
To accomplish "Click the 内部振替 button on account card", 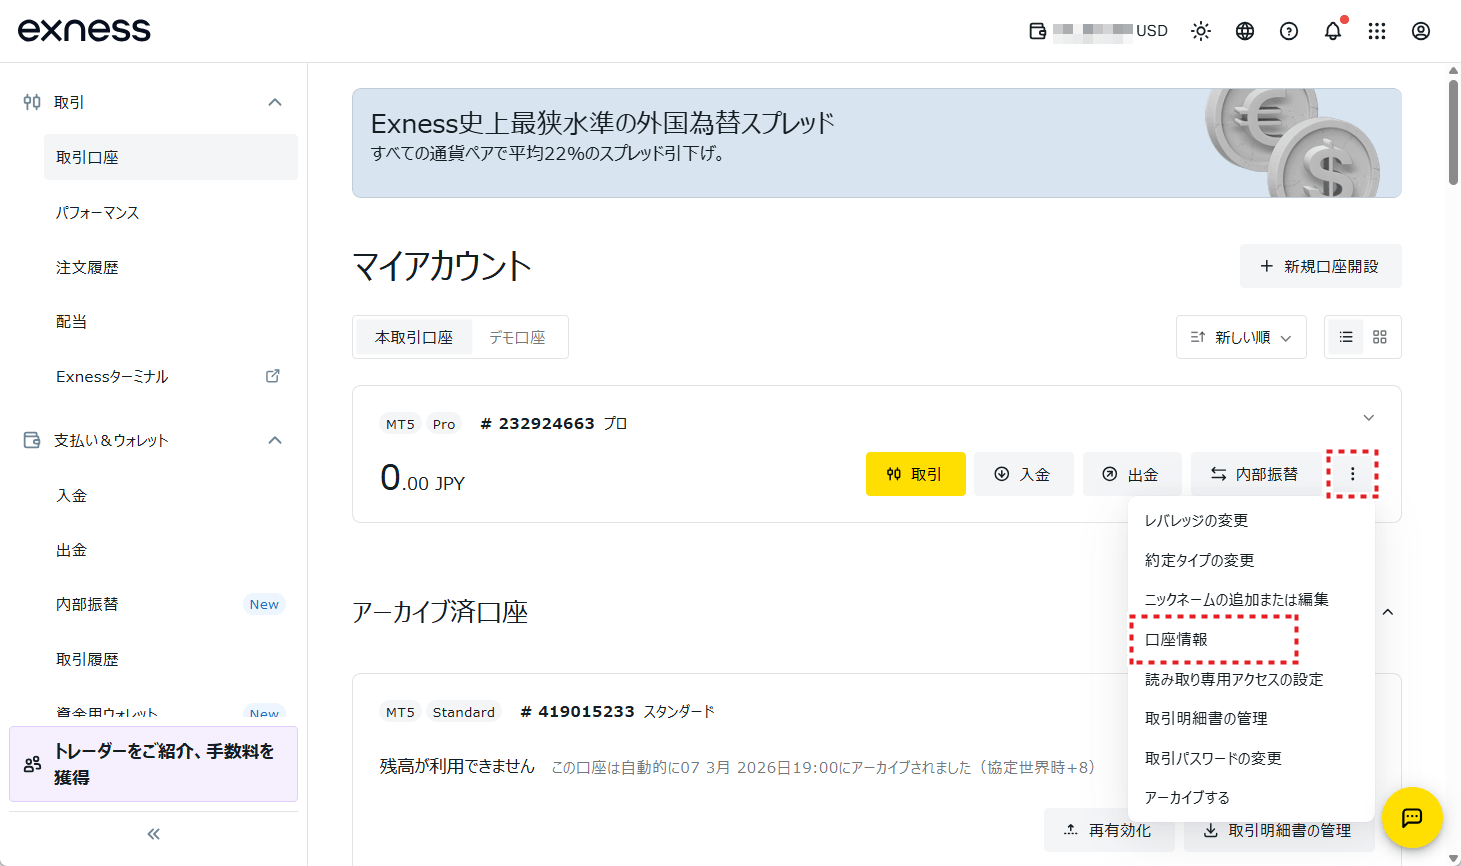I will 1256,474.
